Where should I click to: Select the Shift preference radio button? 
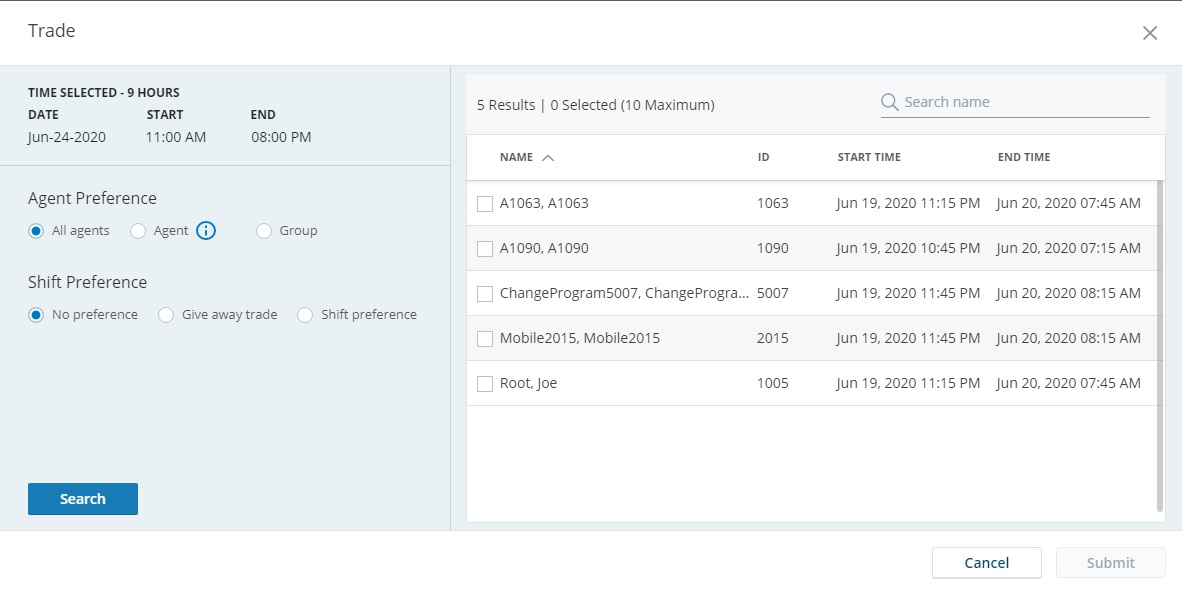point(305,315)
